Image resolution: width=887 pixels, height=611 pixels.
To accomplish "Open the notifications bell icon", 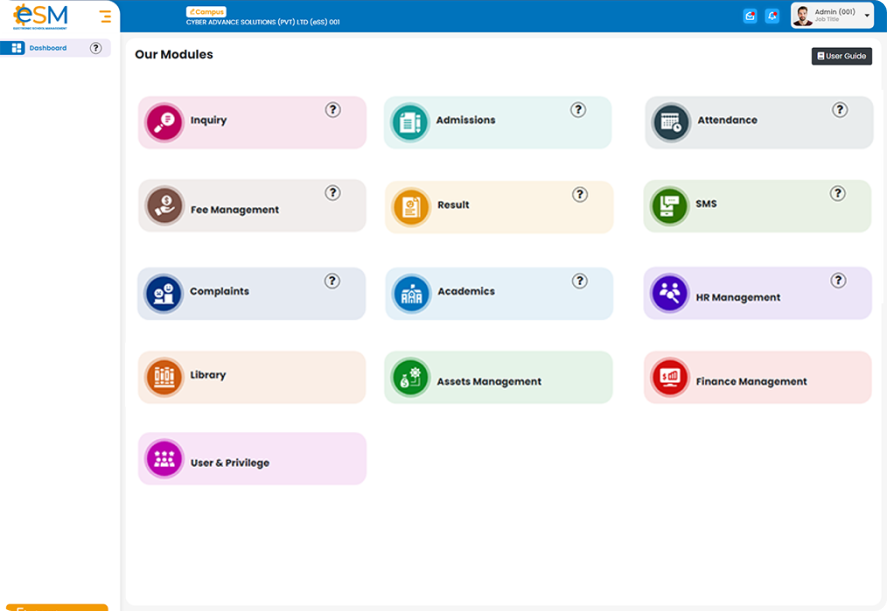I will [772, 16].
